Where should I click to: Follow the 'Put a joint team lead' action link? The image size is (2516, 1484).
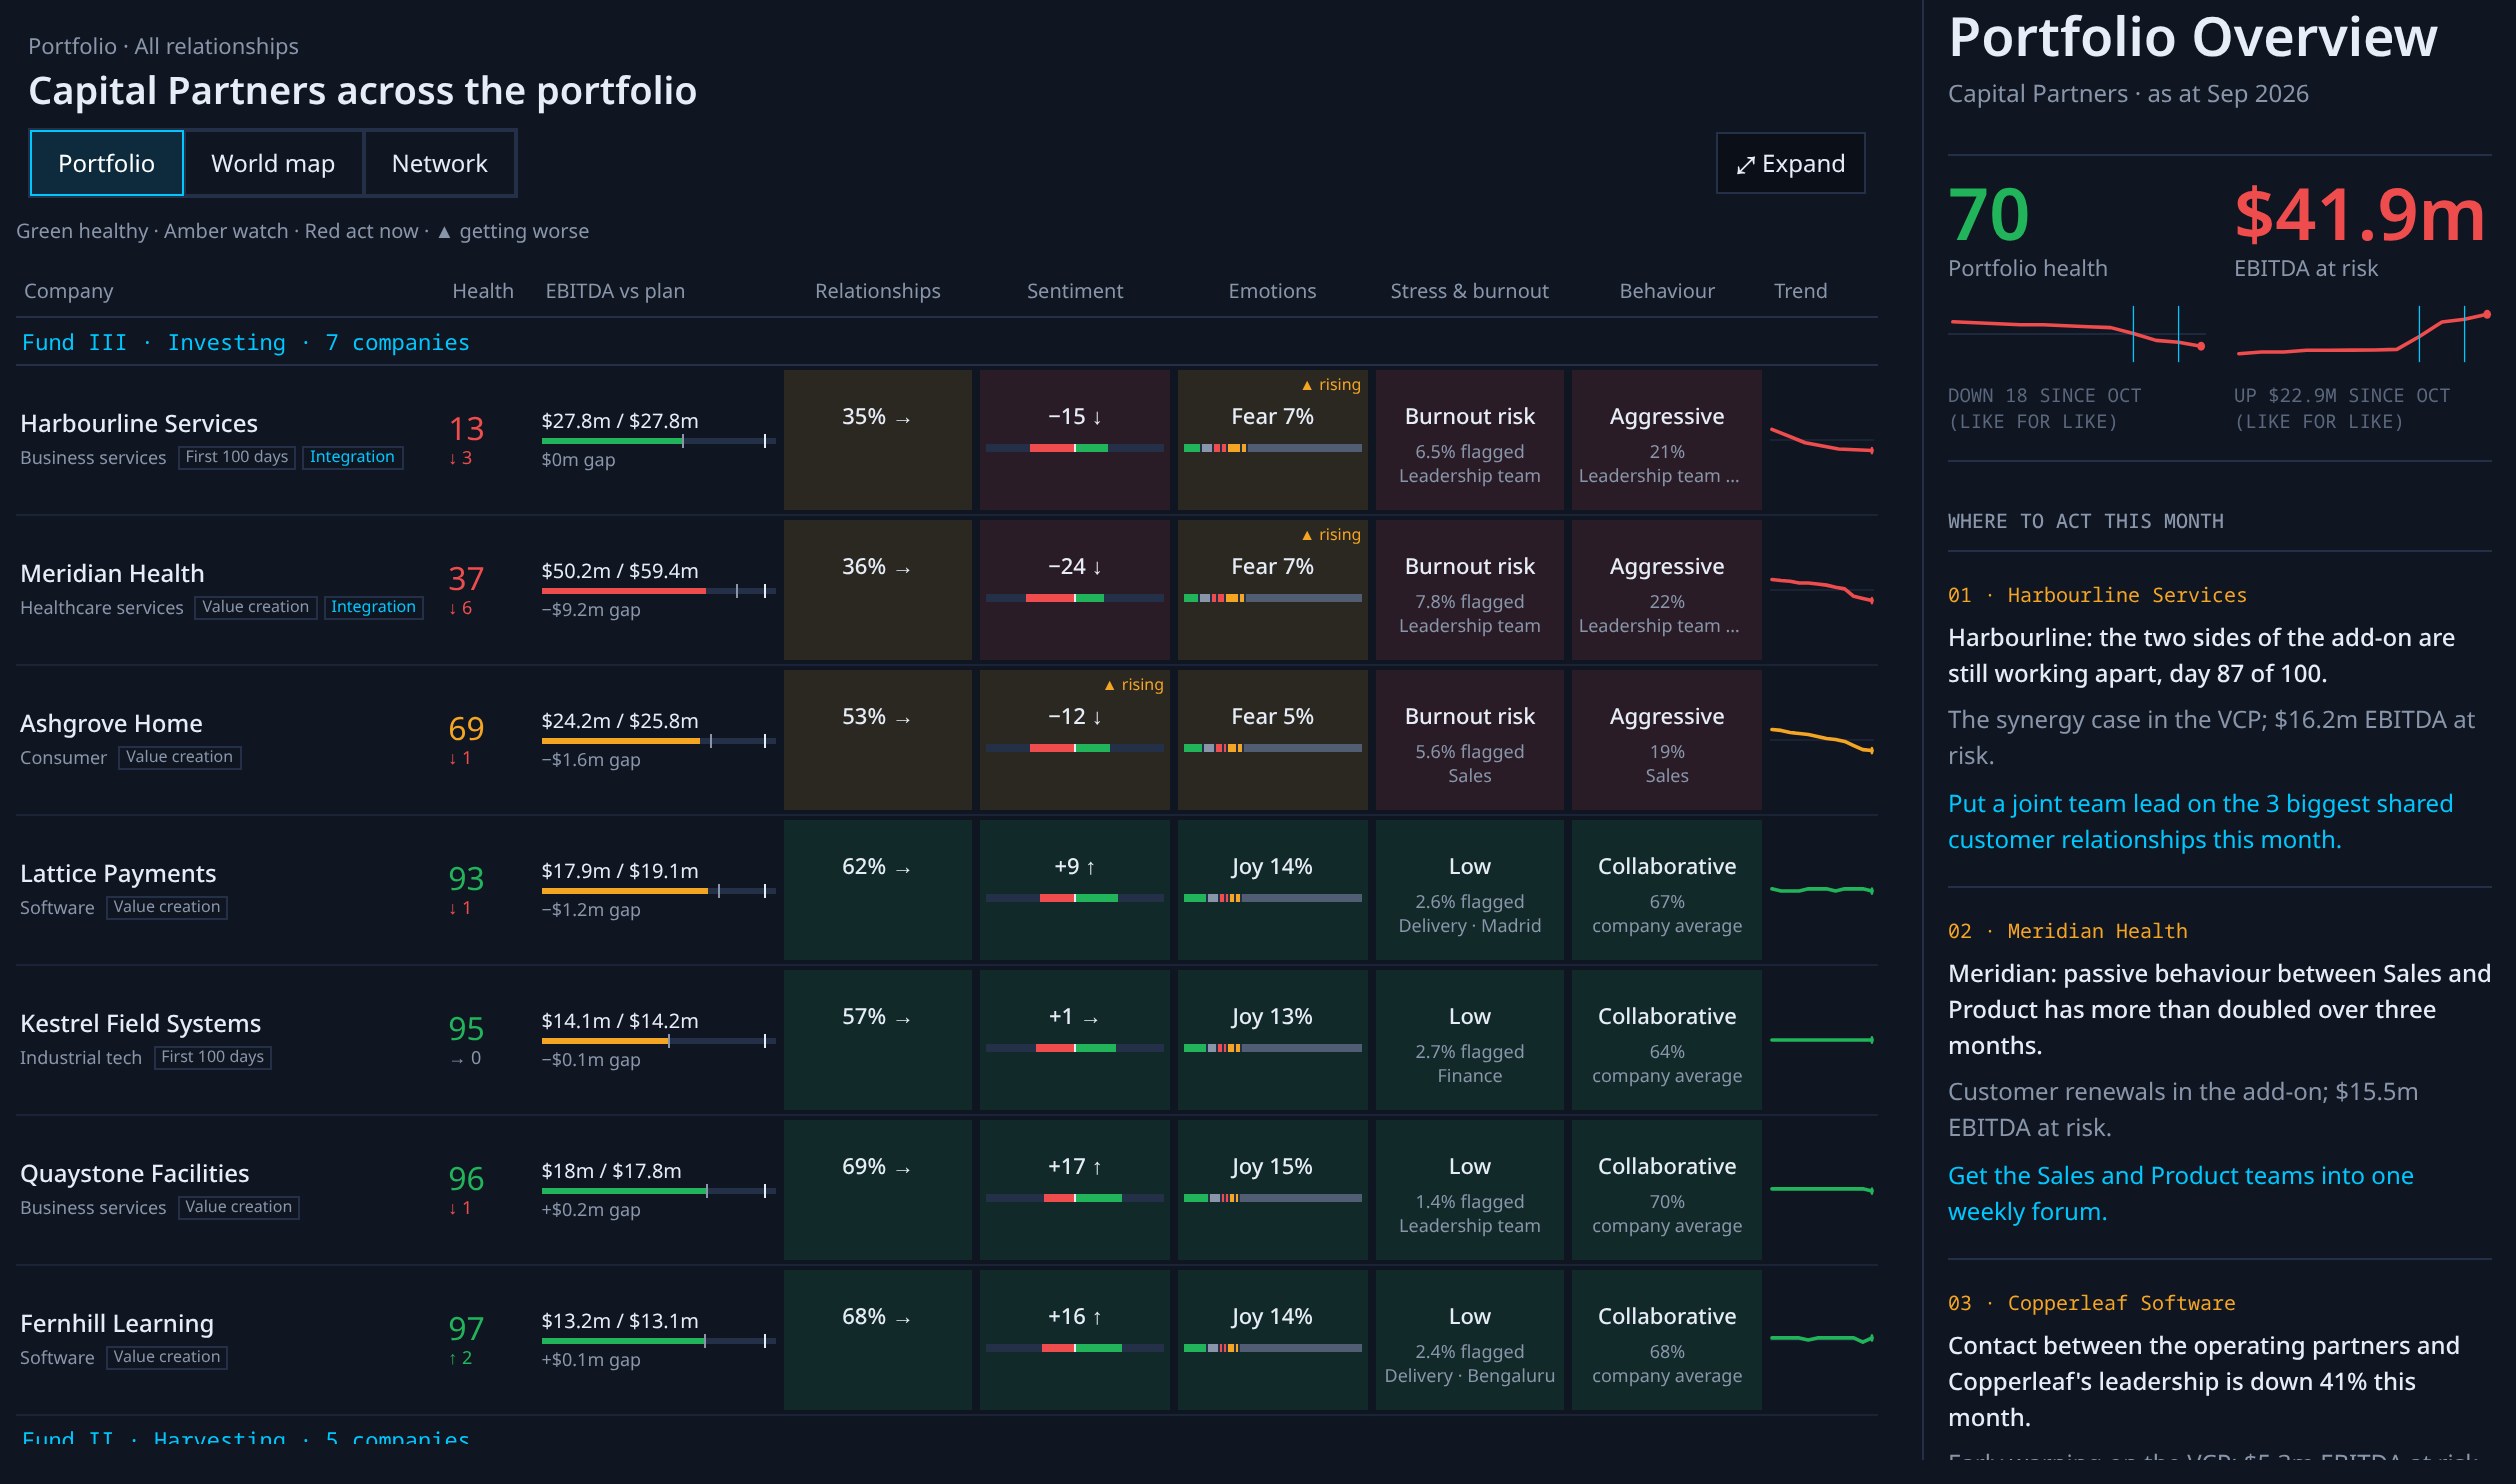(x=2200, y=821)
